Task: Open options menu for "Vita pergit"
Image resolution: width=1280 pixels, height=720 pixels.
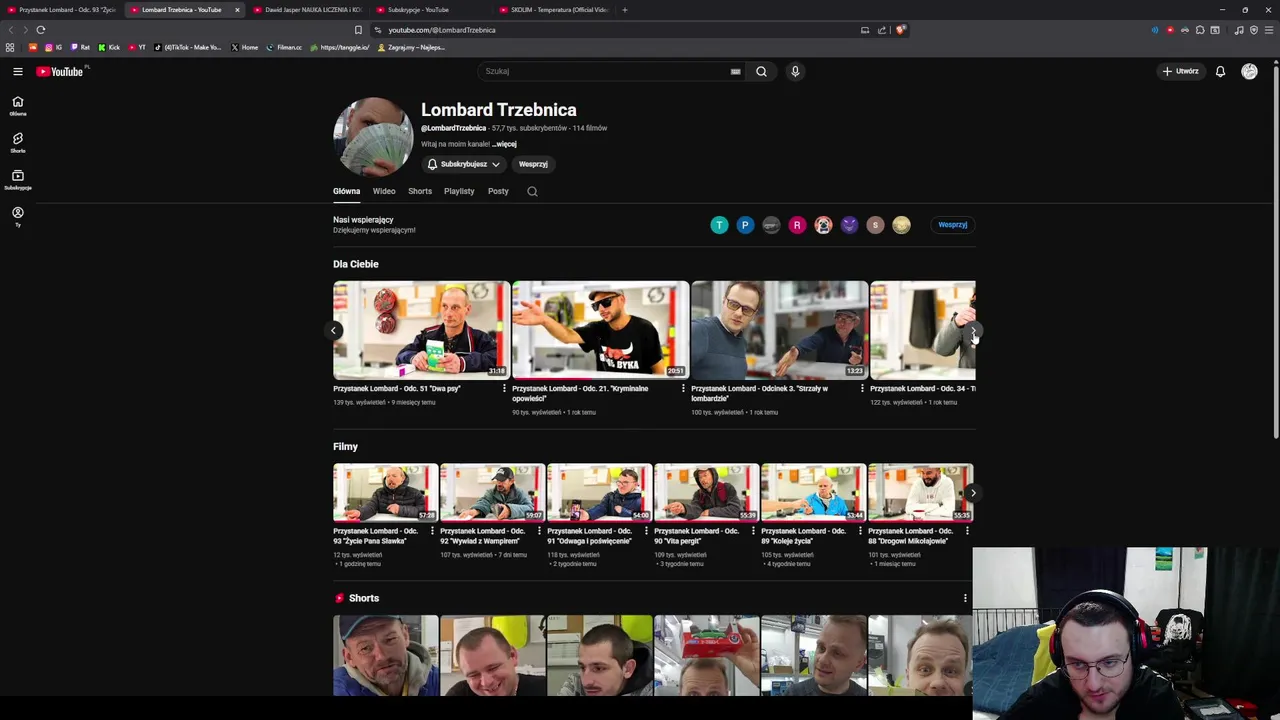Action: (753, 531)
